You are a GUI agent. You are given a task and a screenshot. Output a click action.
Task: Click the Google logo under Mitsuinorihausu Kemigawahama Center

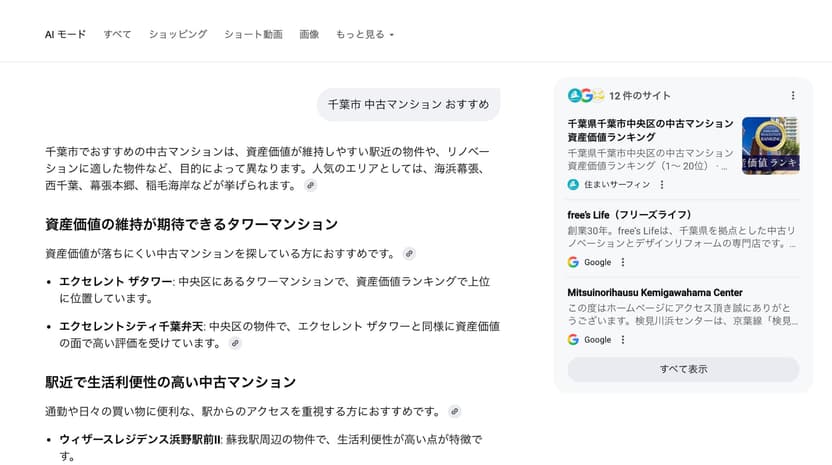point(573,340)
